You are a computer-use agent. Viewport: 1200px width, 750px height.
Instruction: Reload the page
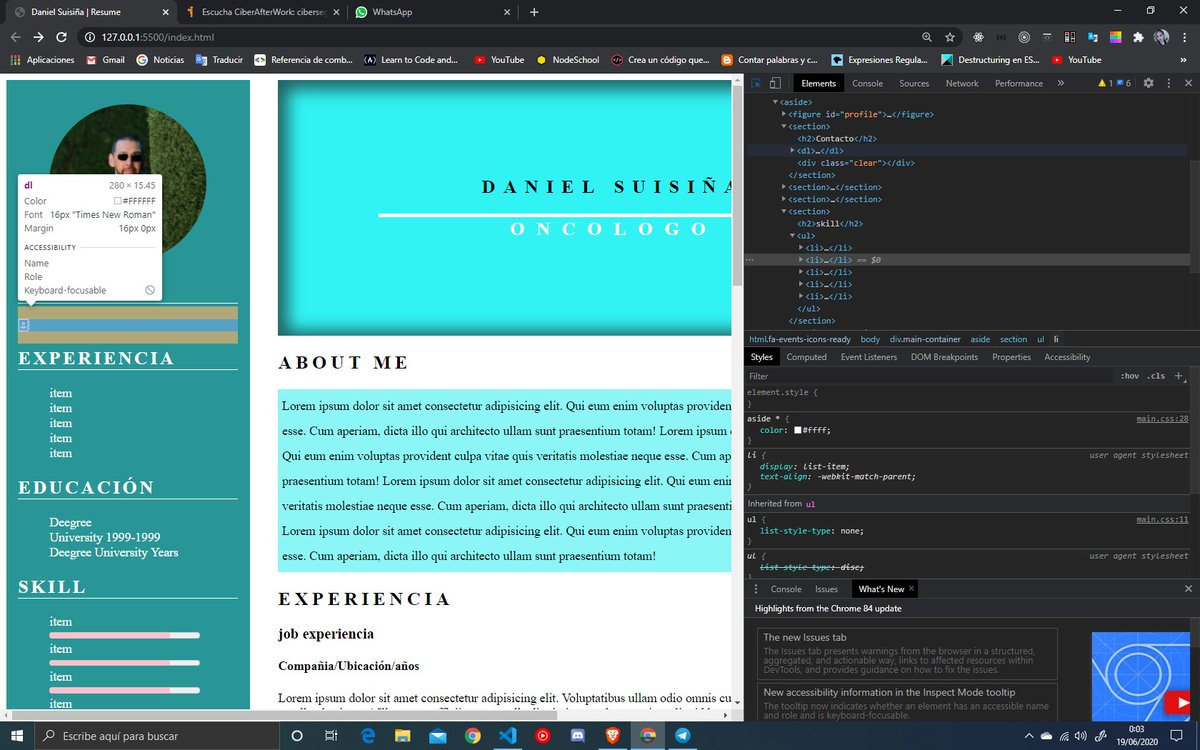(x=62, y=37)
